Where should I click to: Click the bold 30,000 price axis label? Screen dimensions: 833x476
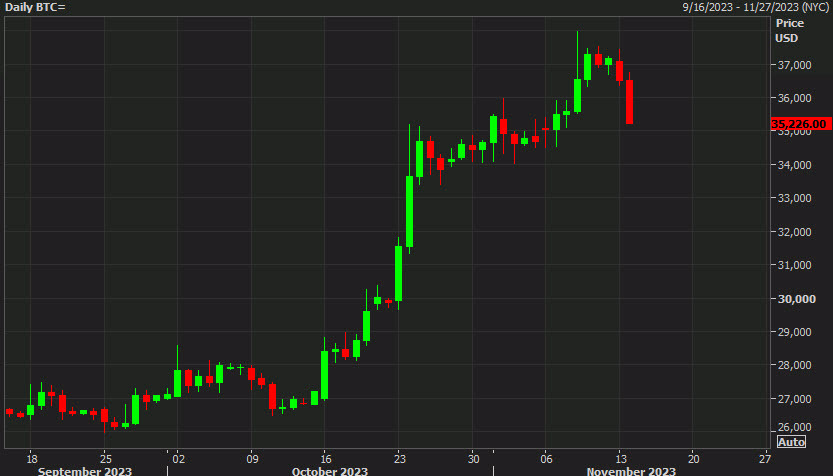(x=796, y=299)
